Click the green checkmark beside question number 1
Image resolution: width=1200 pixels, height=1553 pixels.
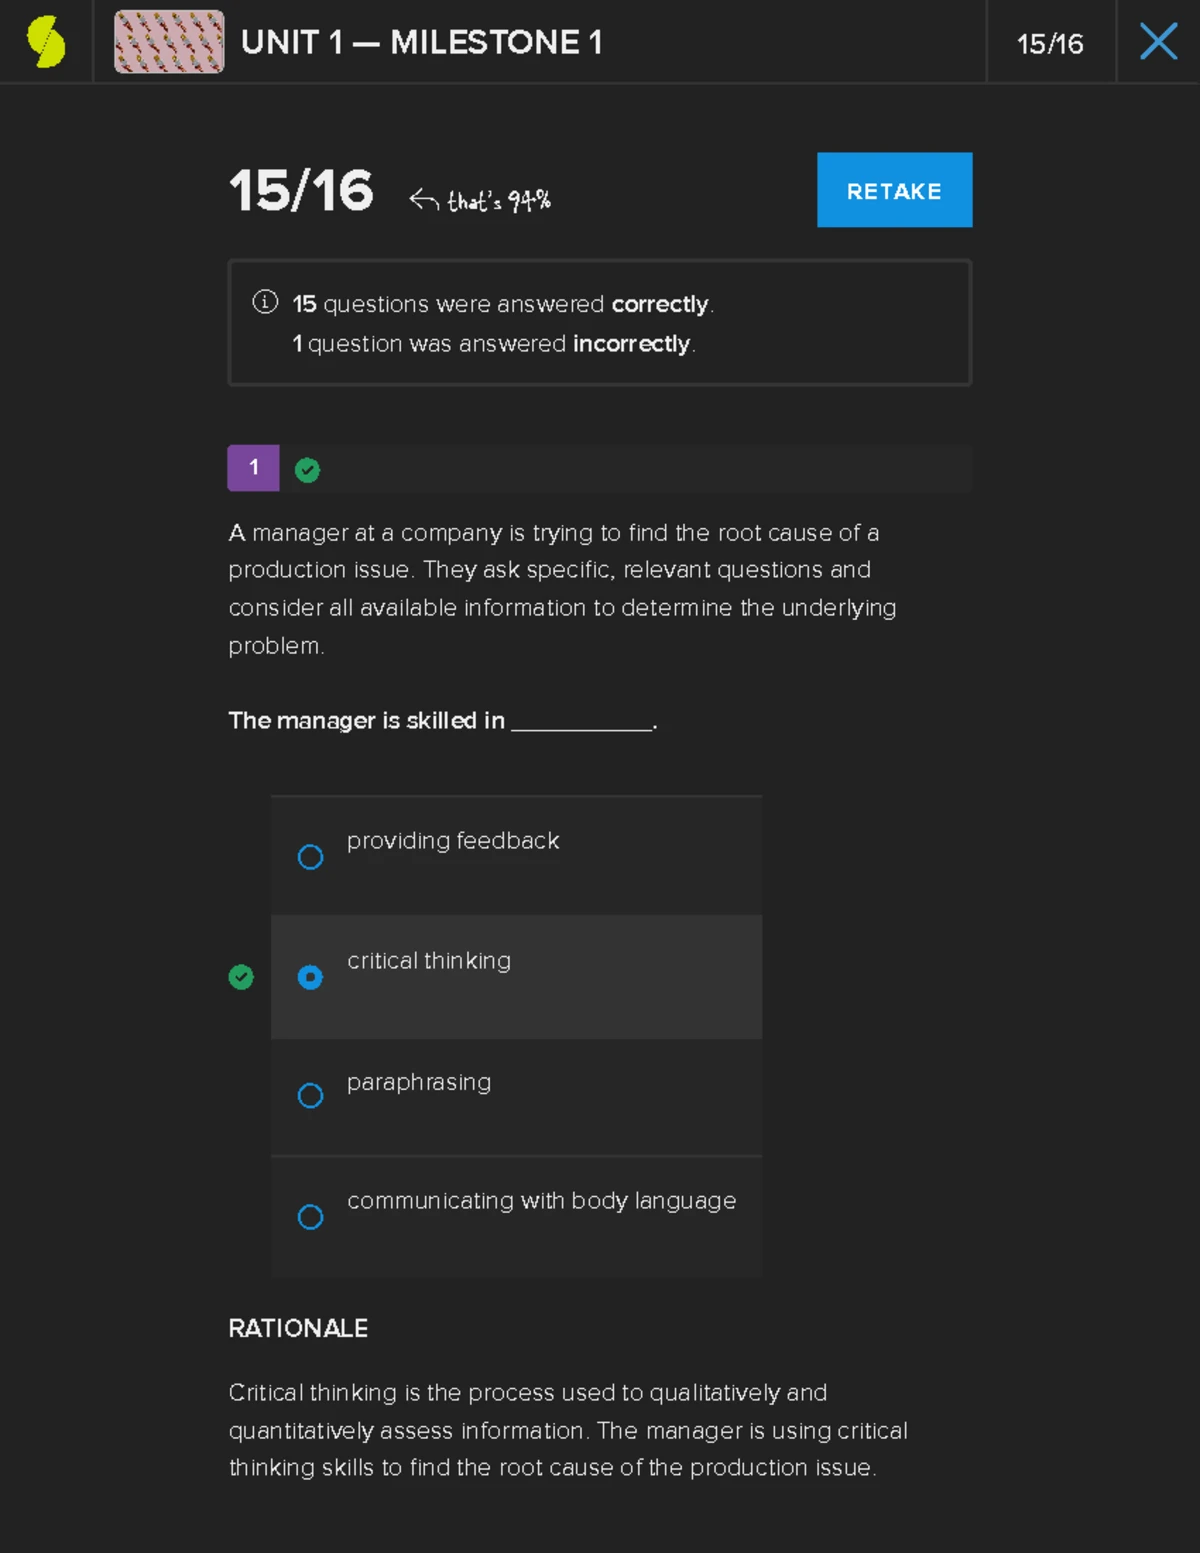(307, 470)
